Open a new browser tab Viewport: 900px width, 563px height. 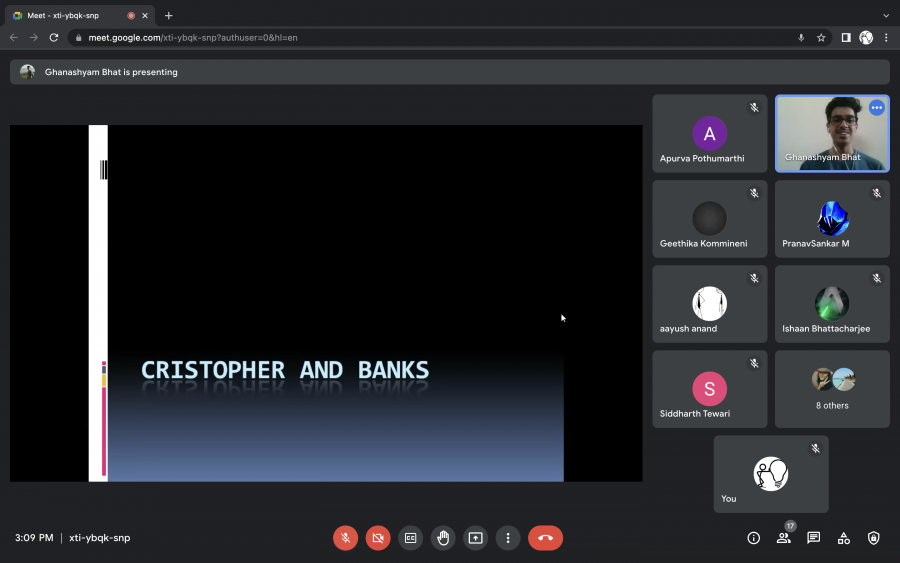pos(168,15)
